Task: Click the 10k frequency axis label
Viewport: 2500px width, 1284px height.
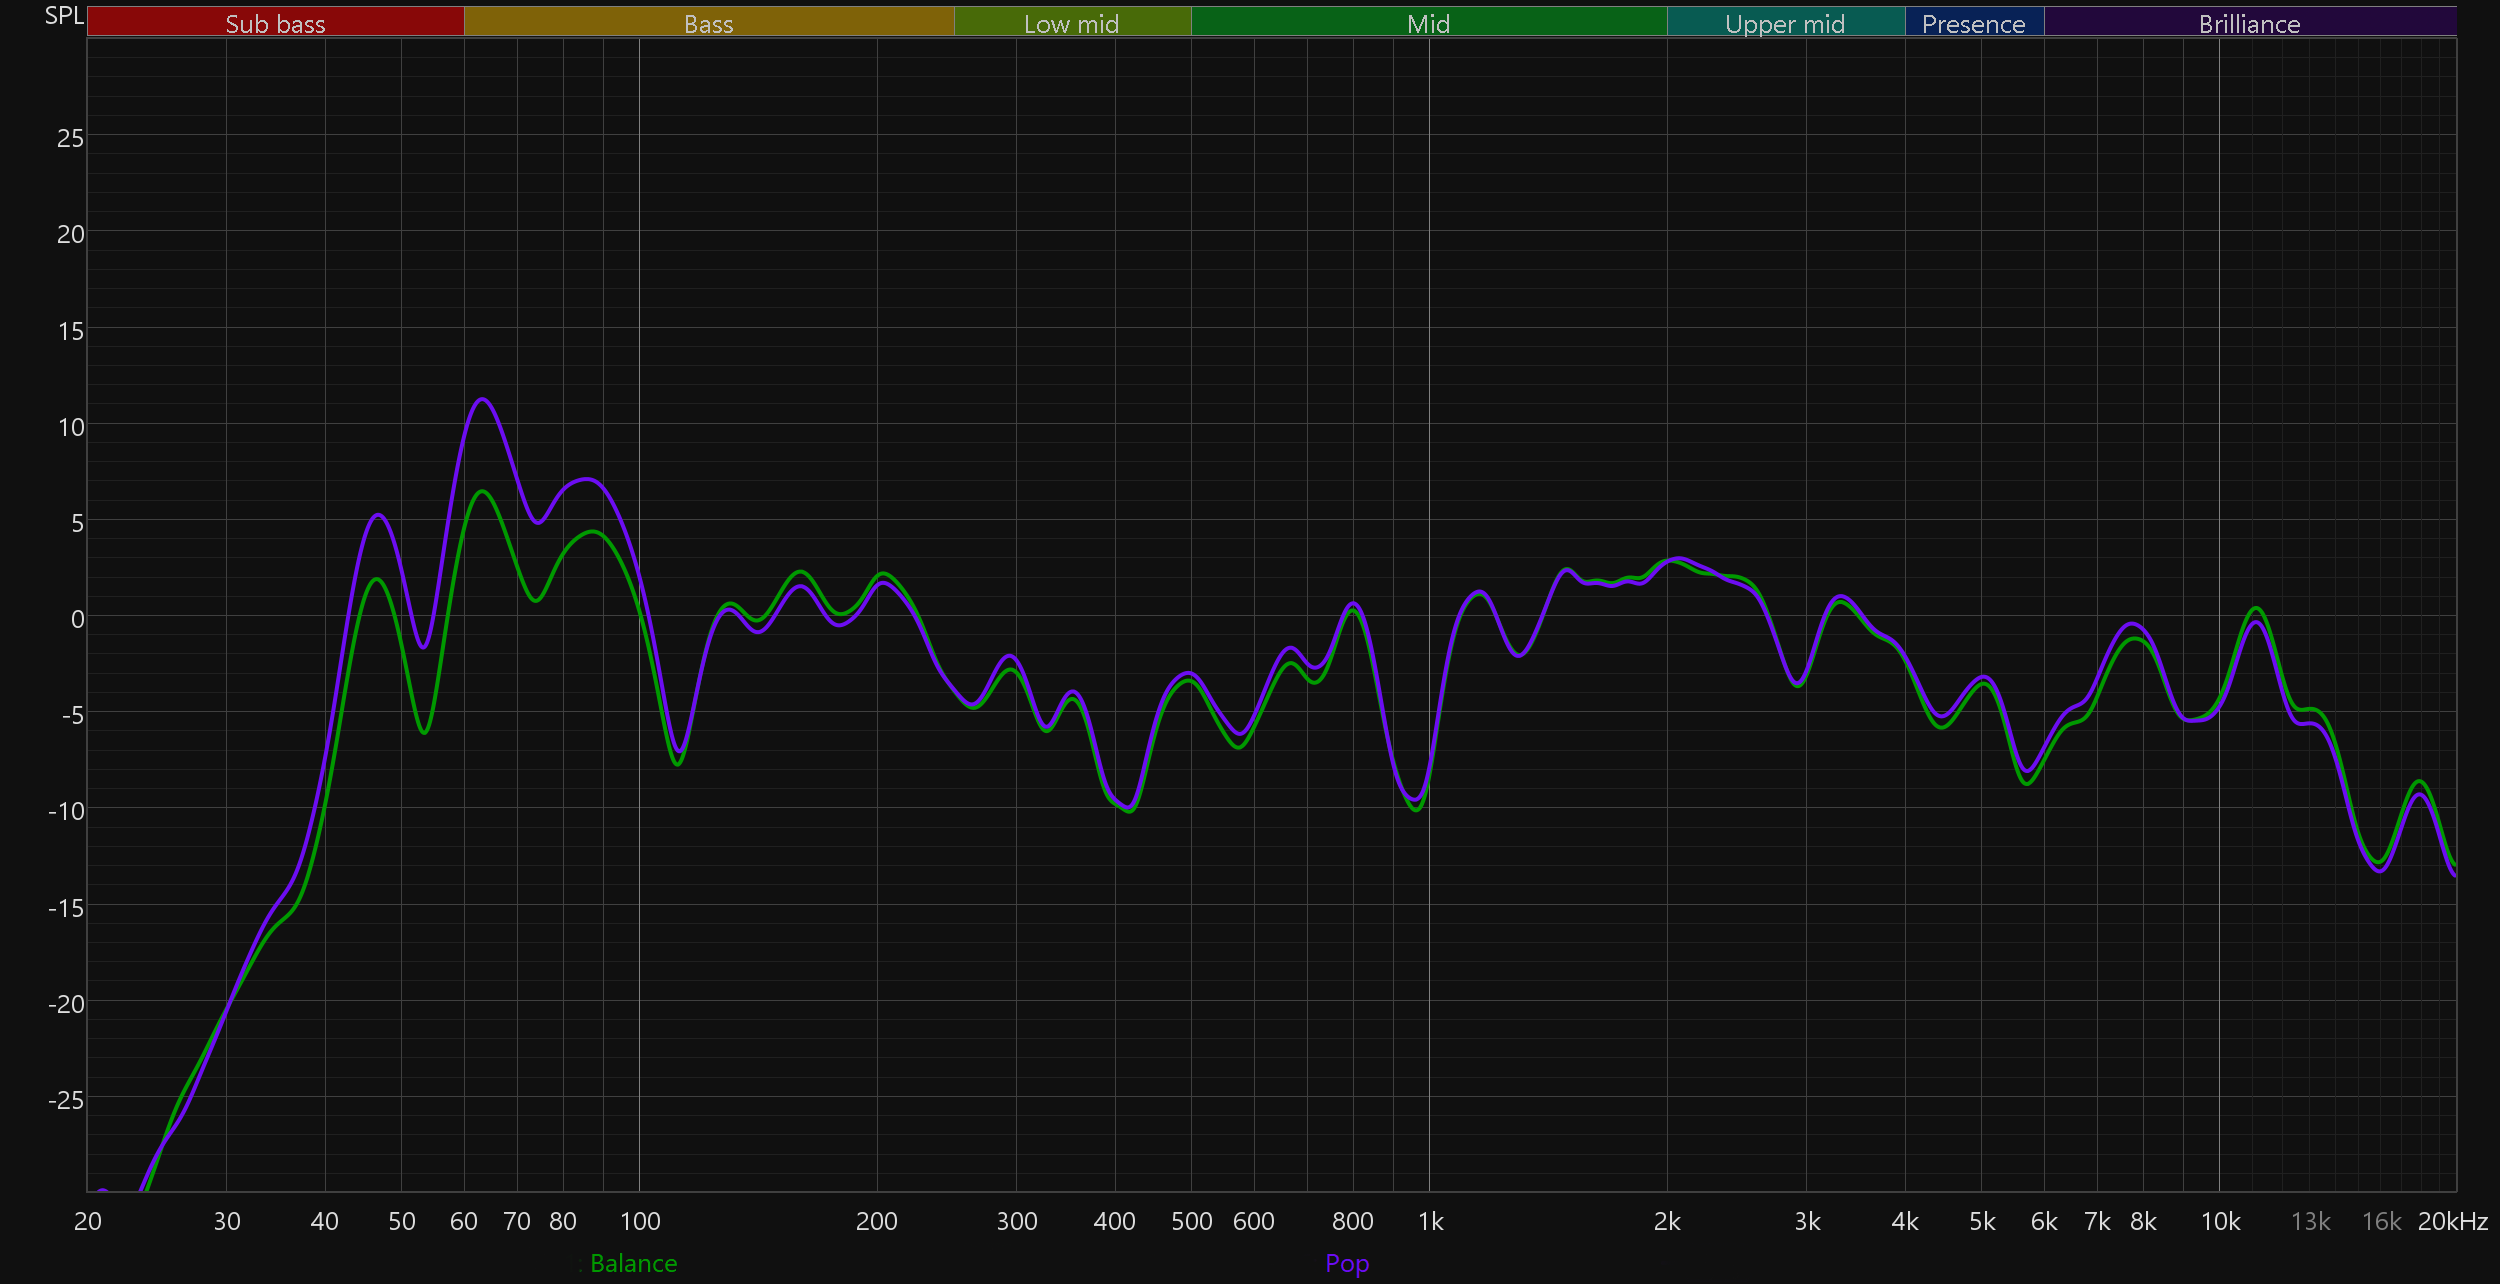Action: tap(2220, 1221)
